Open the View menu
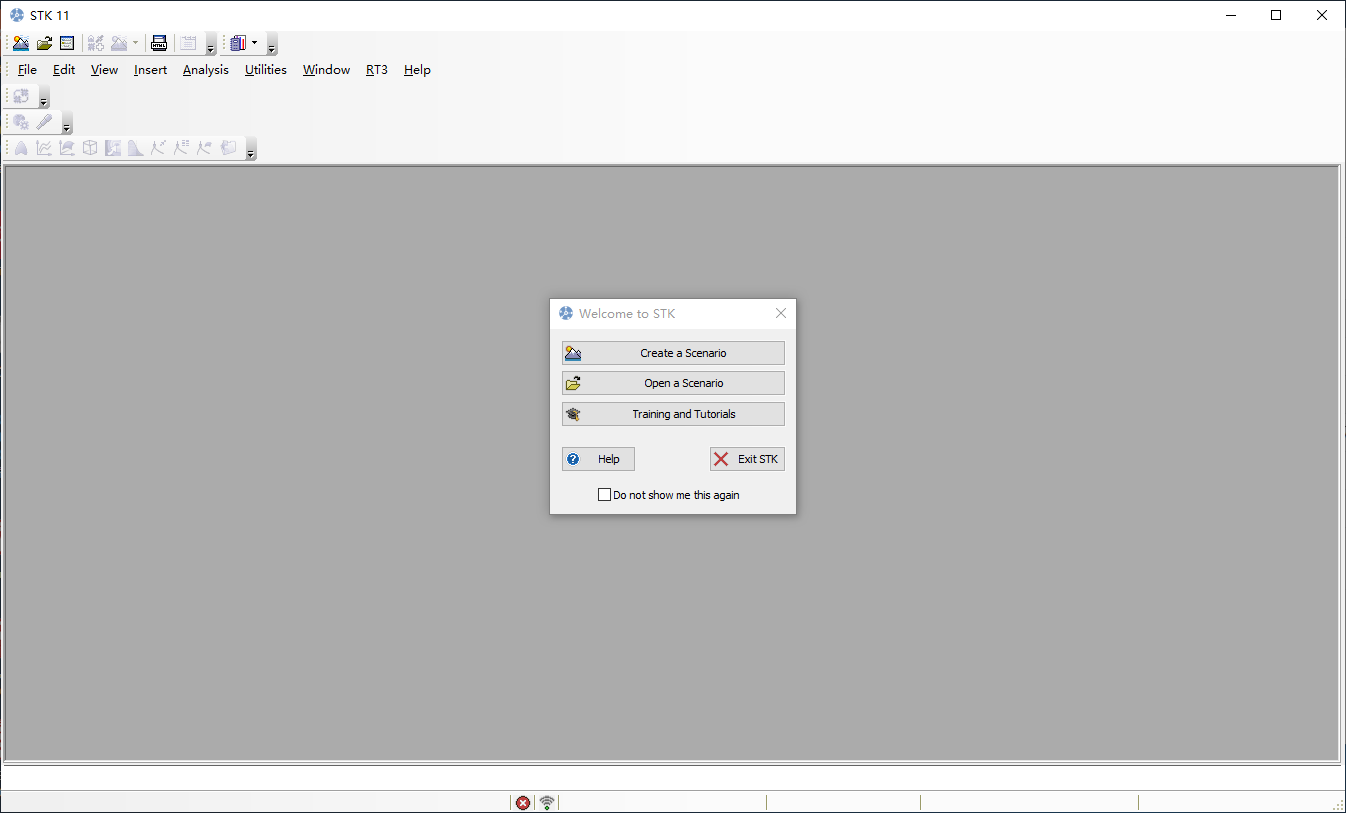 pyautogui.click(x=104, y=70)
